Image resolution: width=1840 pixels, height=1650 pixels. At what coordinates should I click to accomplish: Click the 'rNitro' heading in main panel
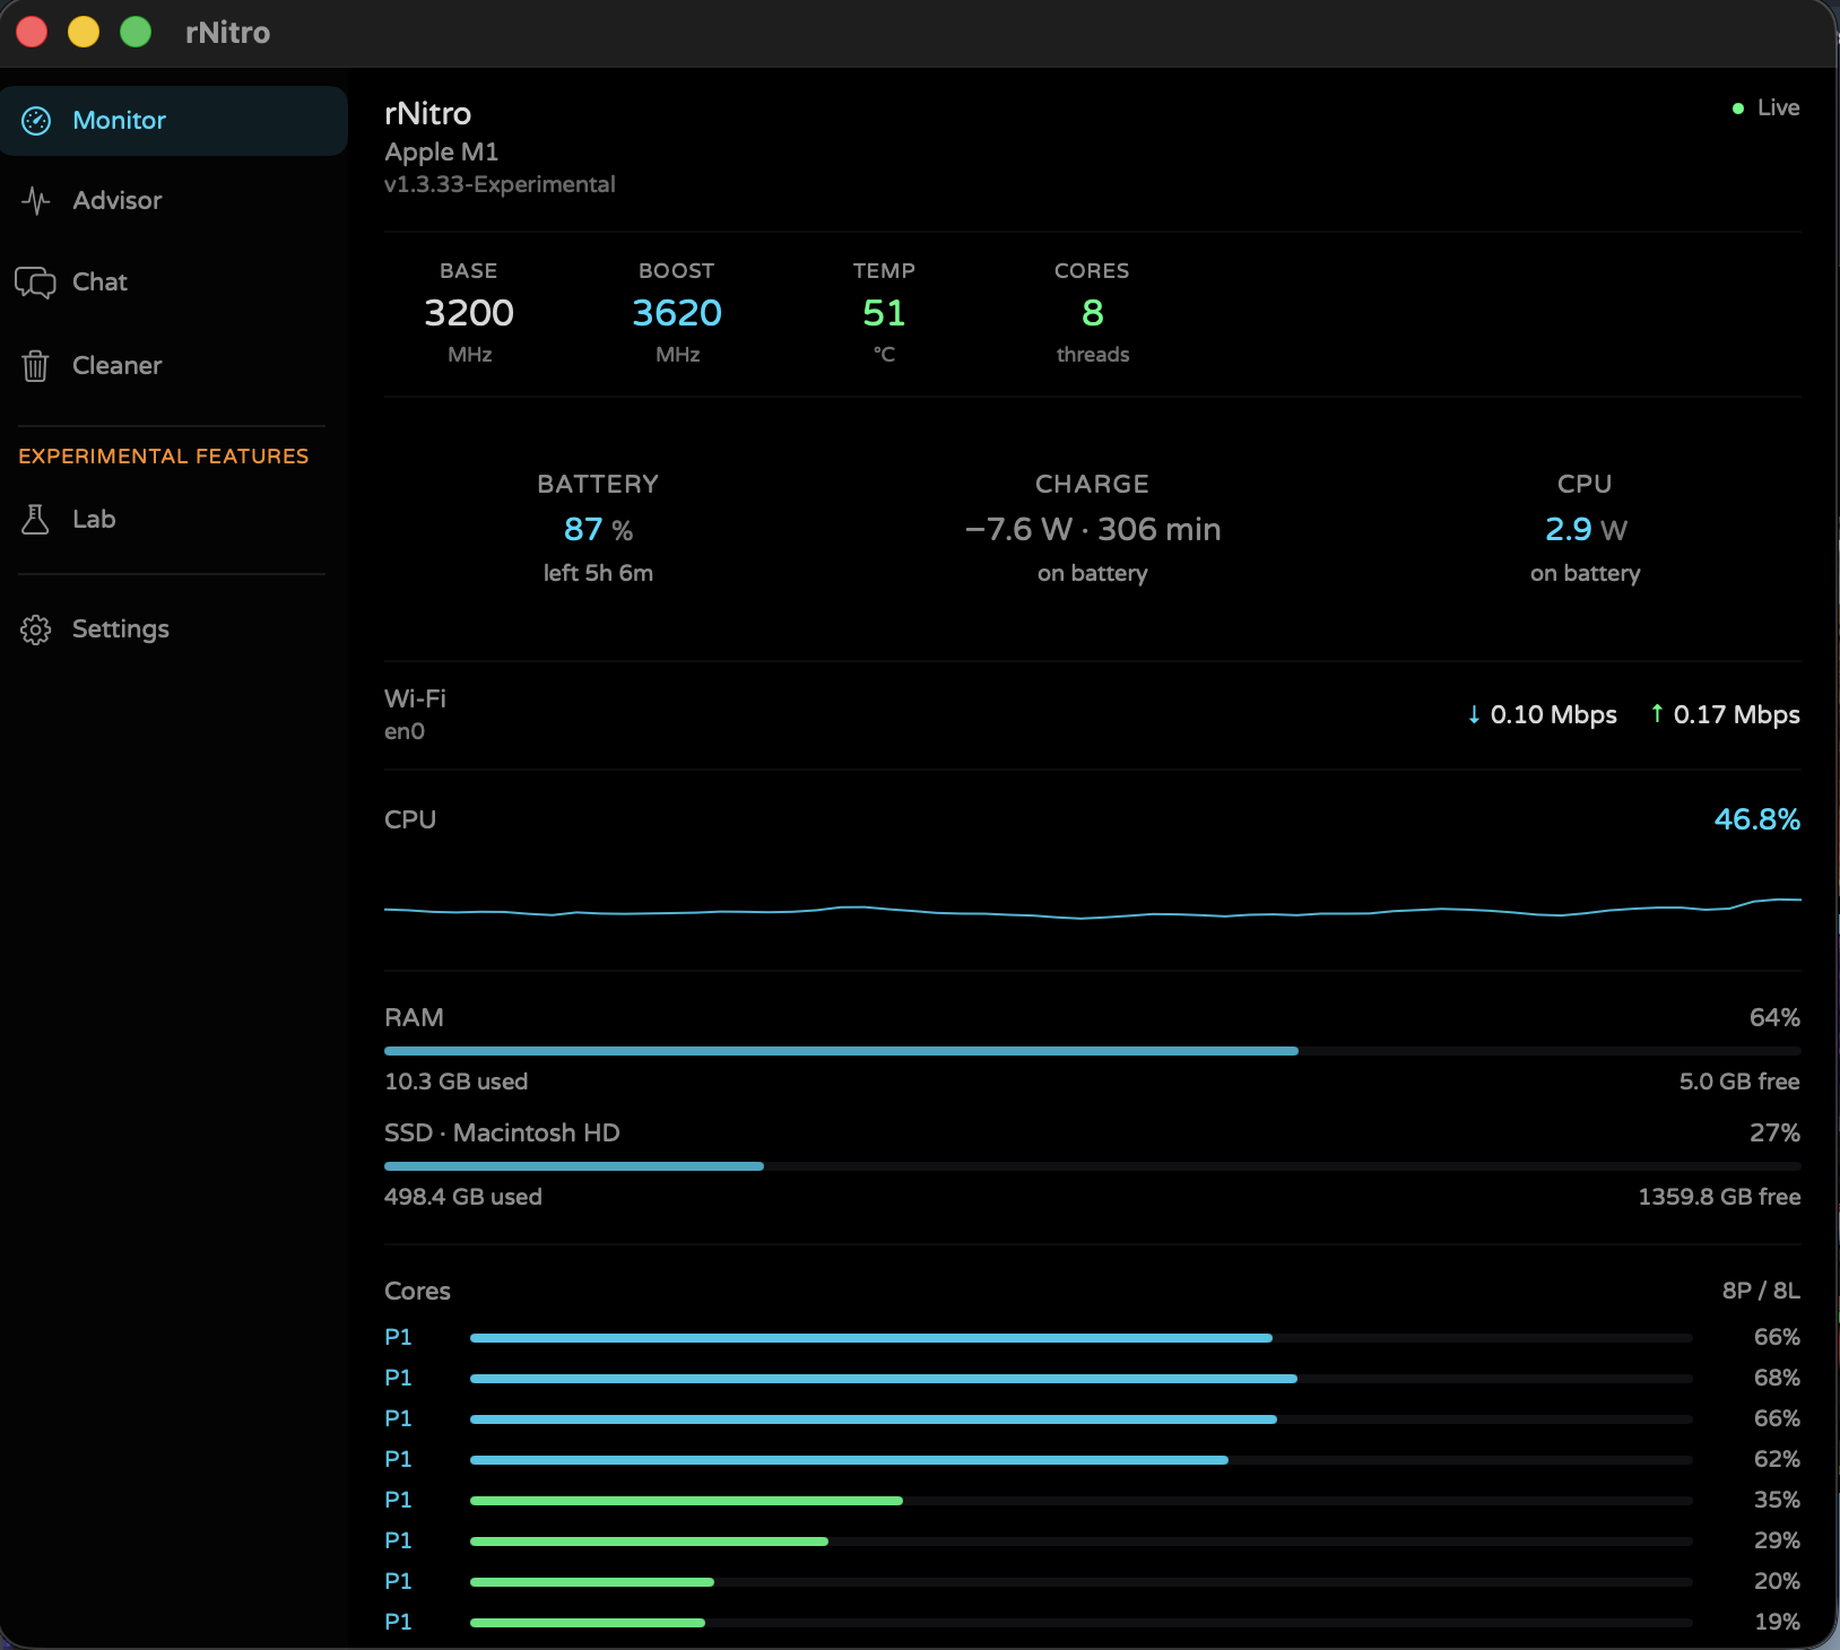pyautogui.click(x=427, y=114)
